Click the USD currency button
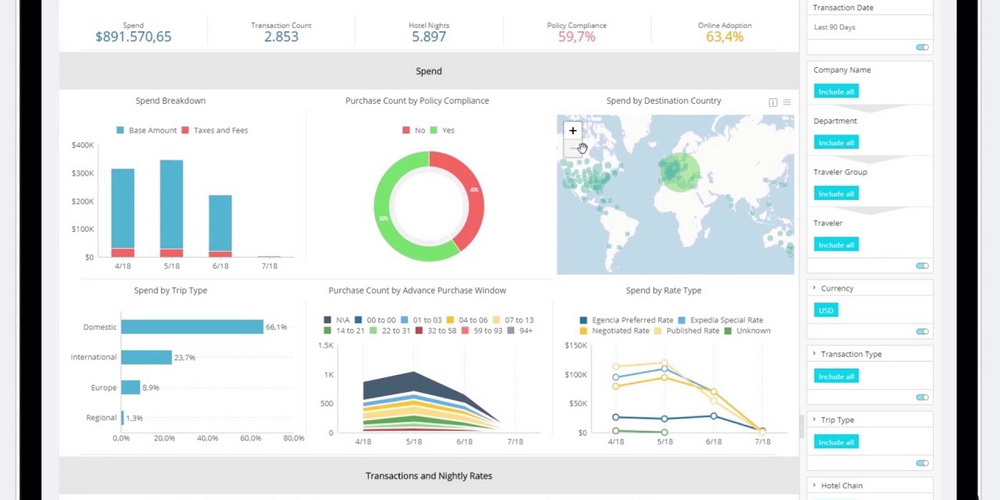The width and height of the screenshot is (1000, 500). [826, 311]
